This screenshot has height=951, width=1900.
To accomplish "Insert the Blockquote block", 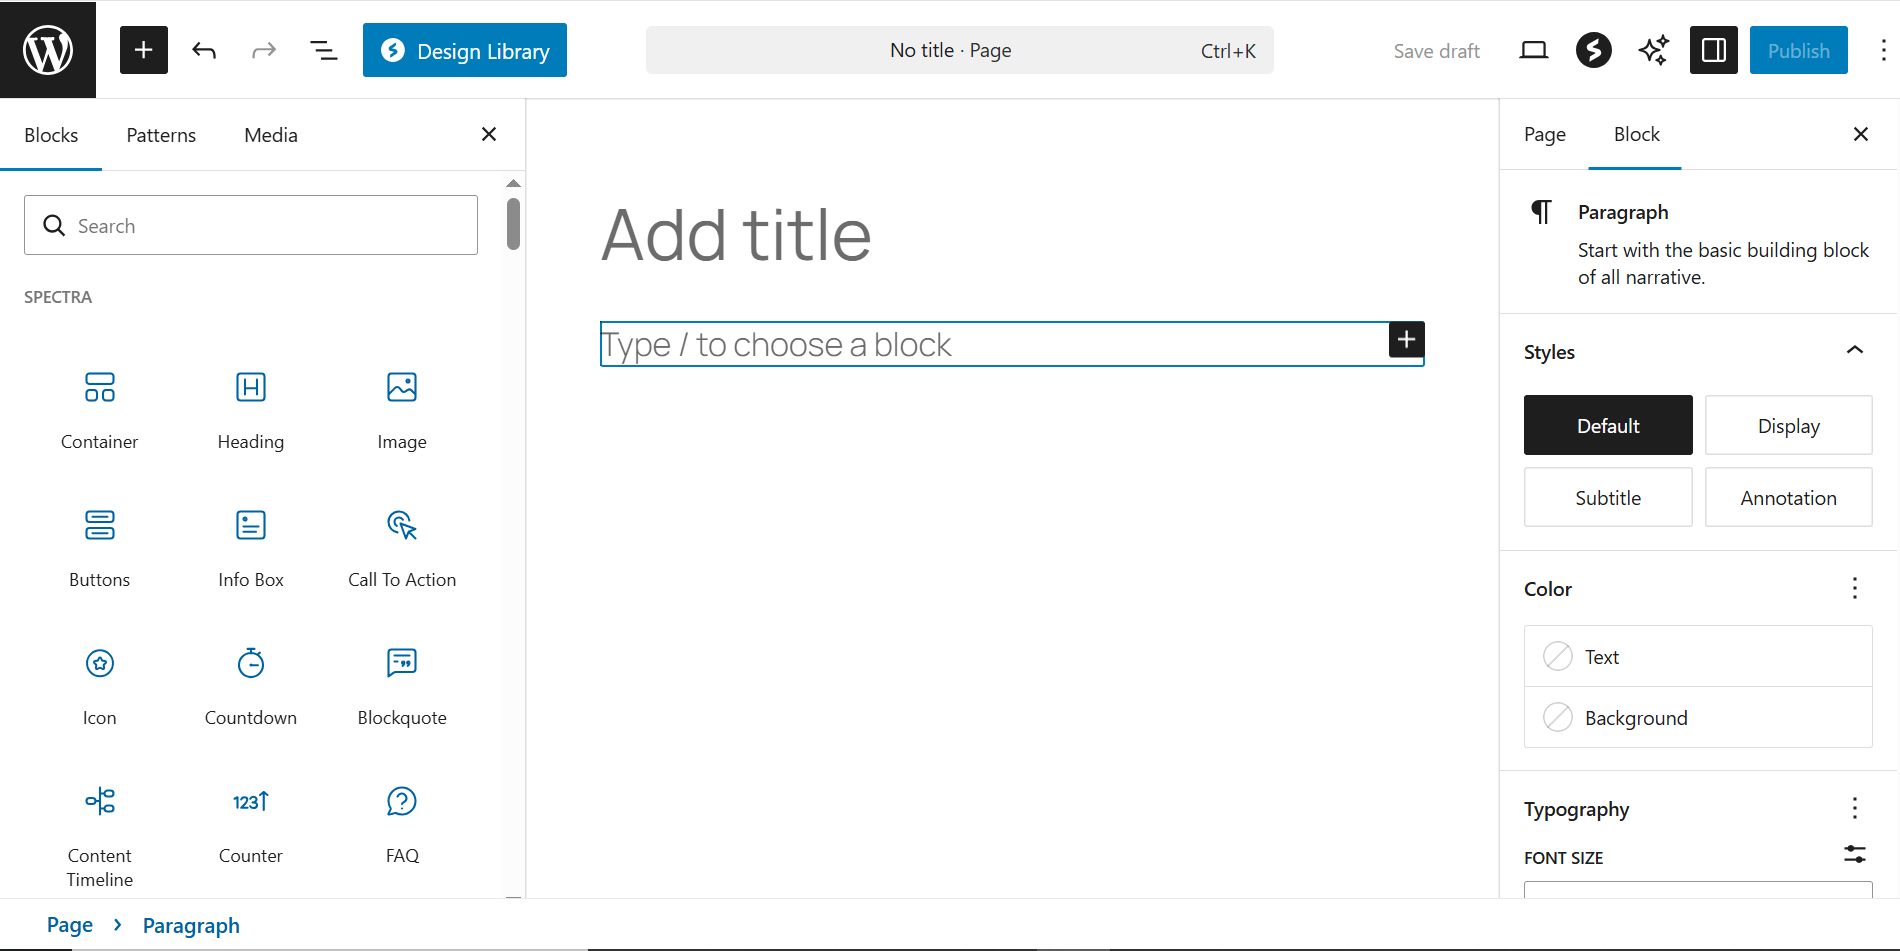I will point(402,686).
